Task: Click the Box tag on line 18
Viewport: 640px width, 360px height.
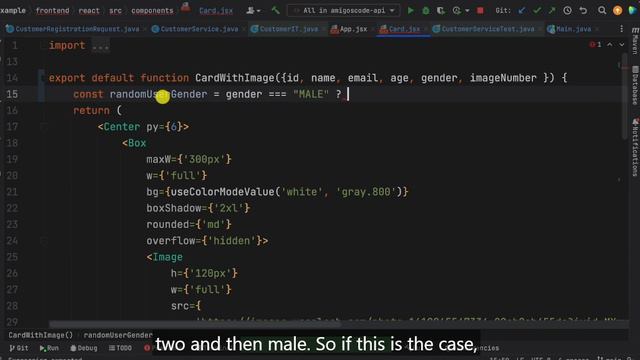Action: click(x=137, y=143)
